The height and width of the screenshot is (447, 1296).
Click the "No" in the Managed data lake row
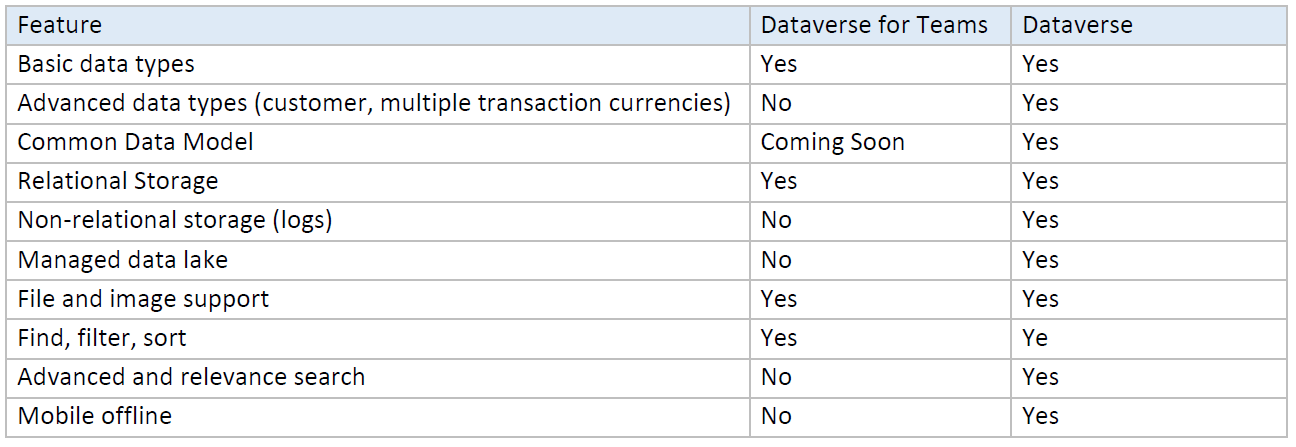click(776, 260)
